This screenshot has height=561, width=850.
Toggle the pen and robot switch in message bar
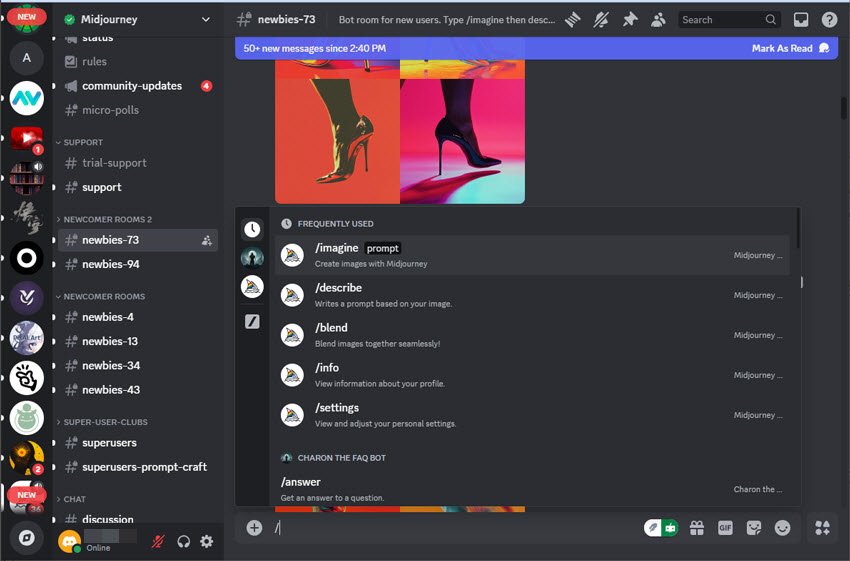click(661, 527)
